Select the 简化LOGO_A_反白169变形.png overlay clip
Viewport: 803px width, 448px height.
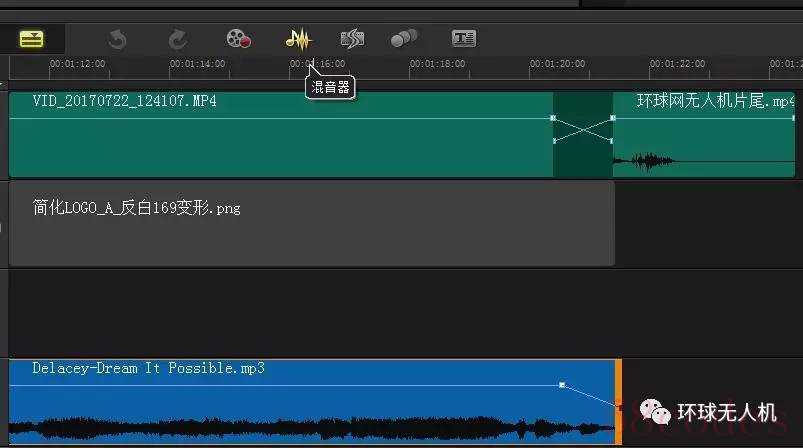[312, 223]
